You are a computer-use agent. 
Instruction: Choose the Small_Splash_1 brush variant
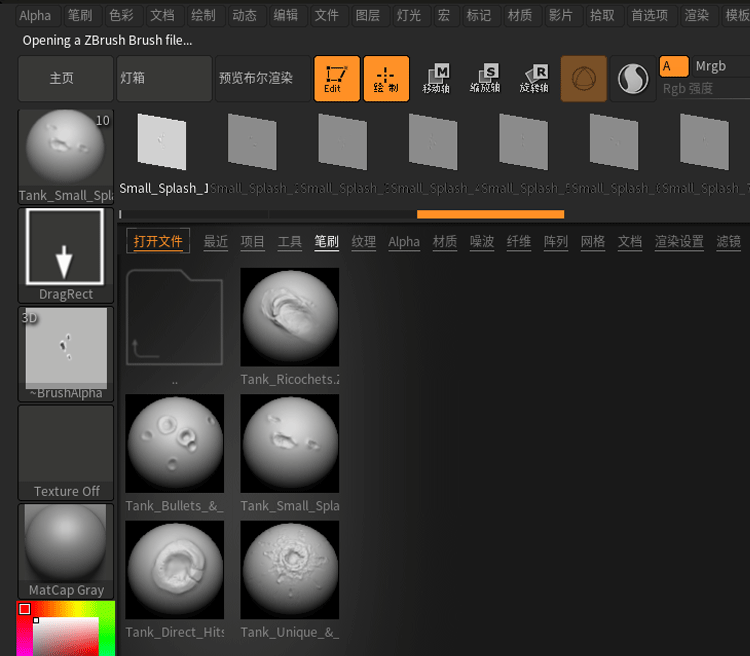pos(162,154)
